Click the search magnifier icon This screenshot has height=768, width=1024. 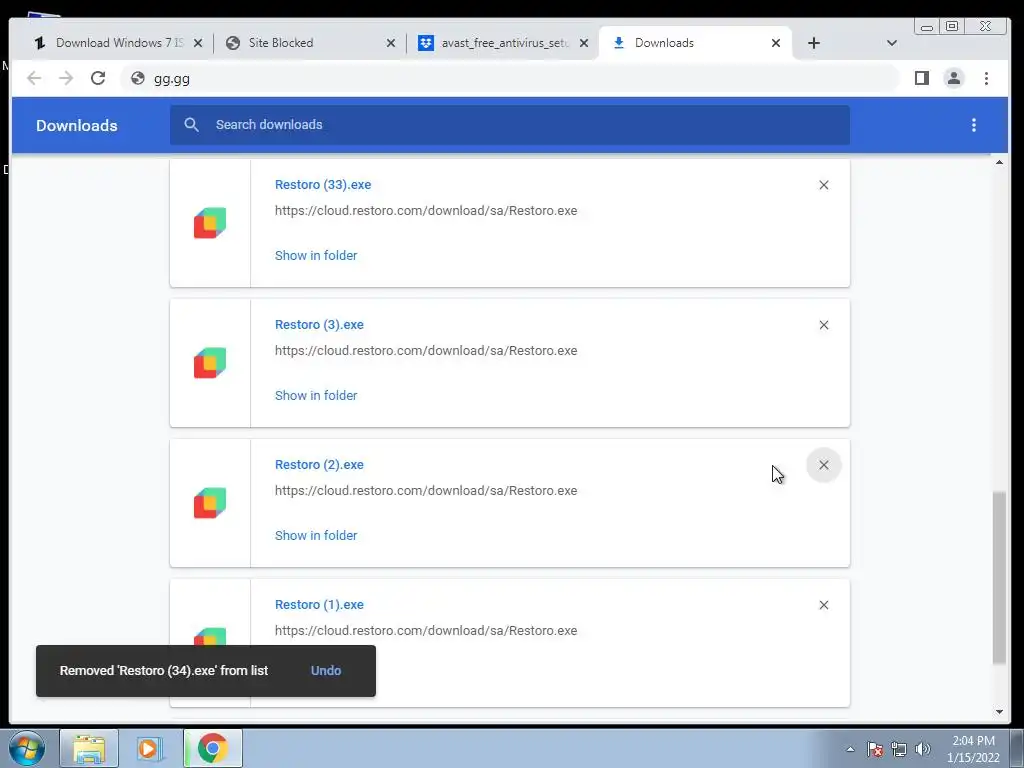191,125
